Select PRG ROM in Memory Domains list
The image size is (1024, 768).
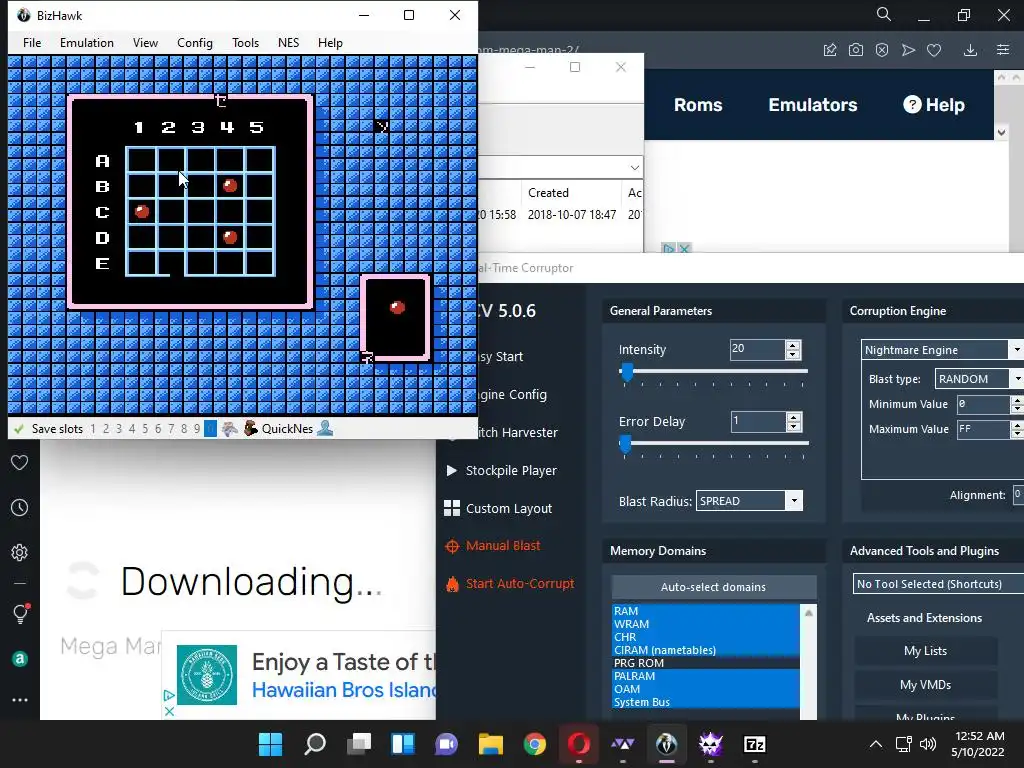point(705,663)
